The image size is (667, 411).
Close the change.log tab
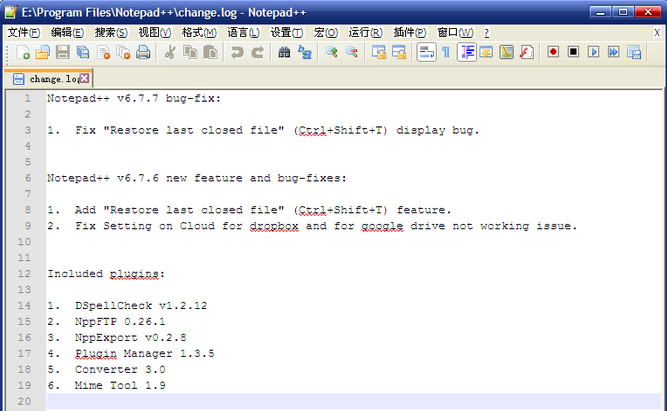coord(85,78)
